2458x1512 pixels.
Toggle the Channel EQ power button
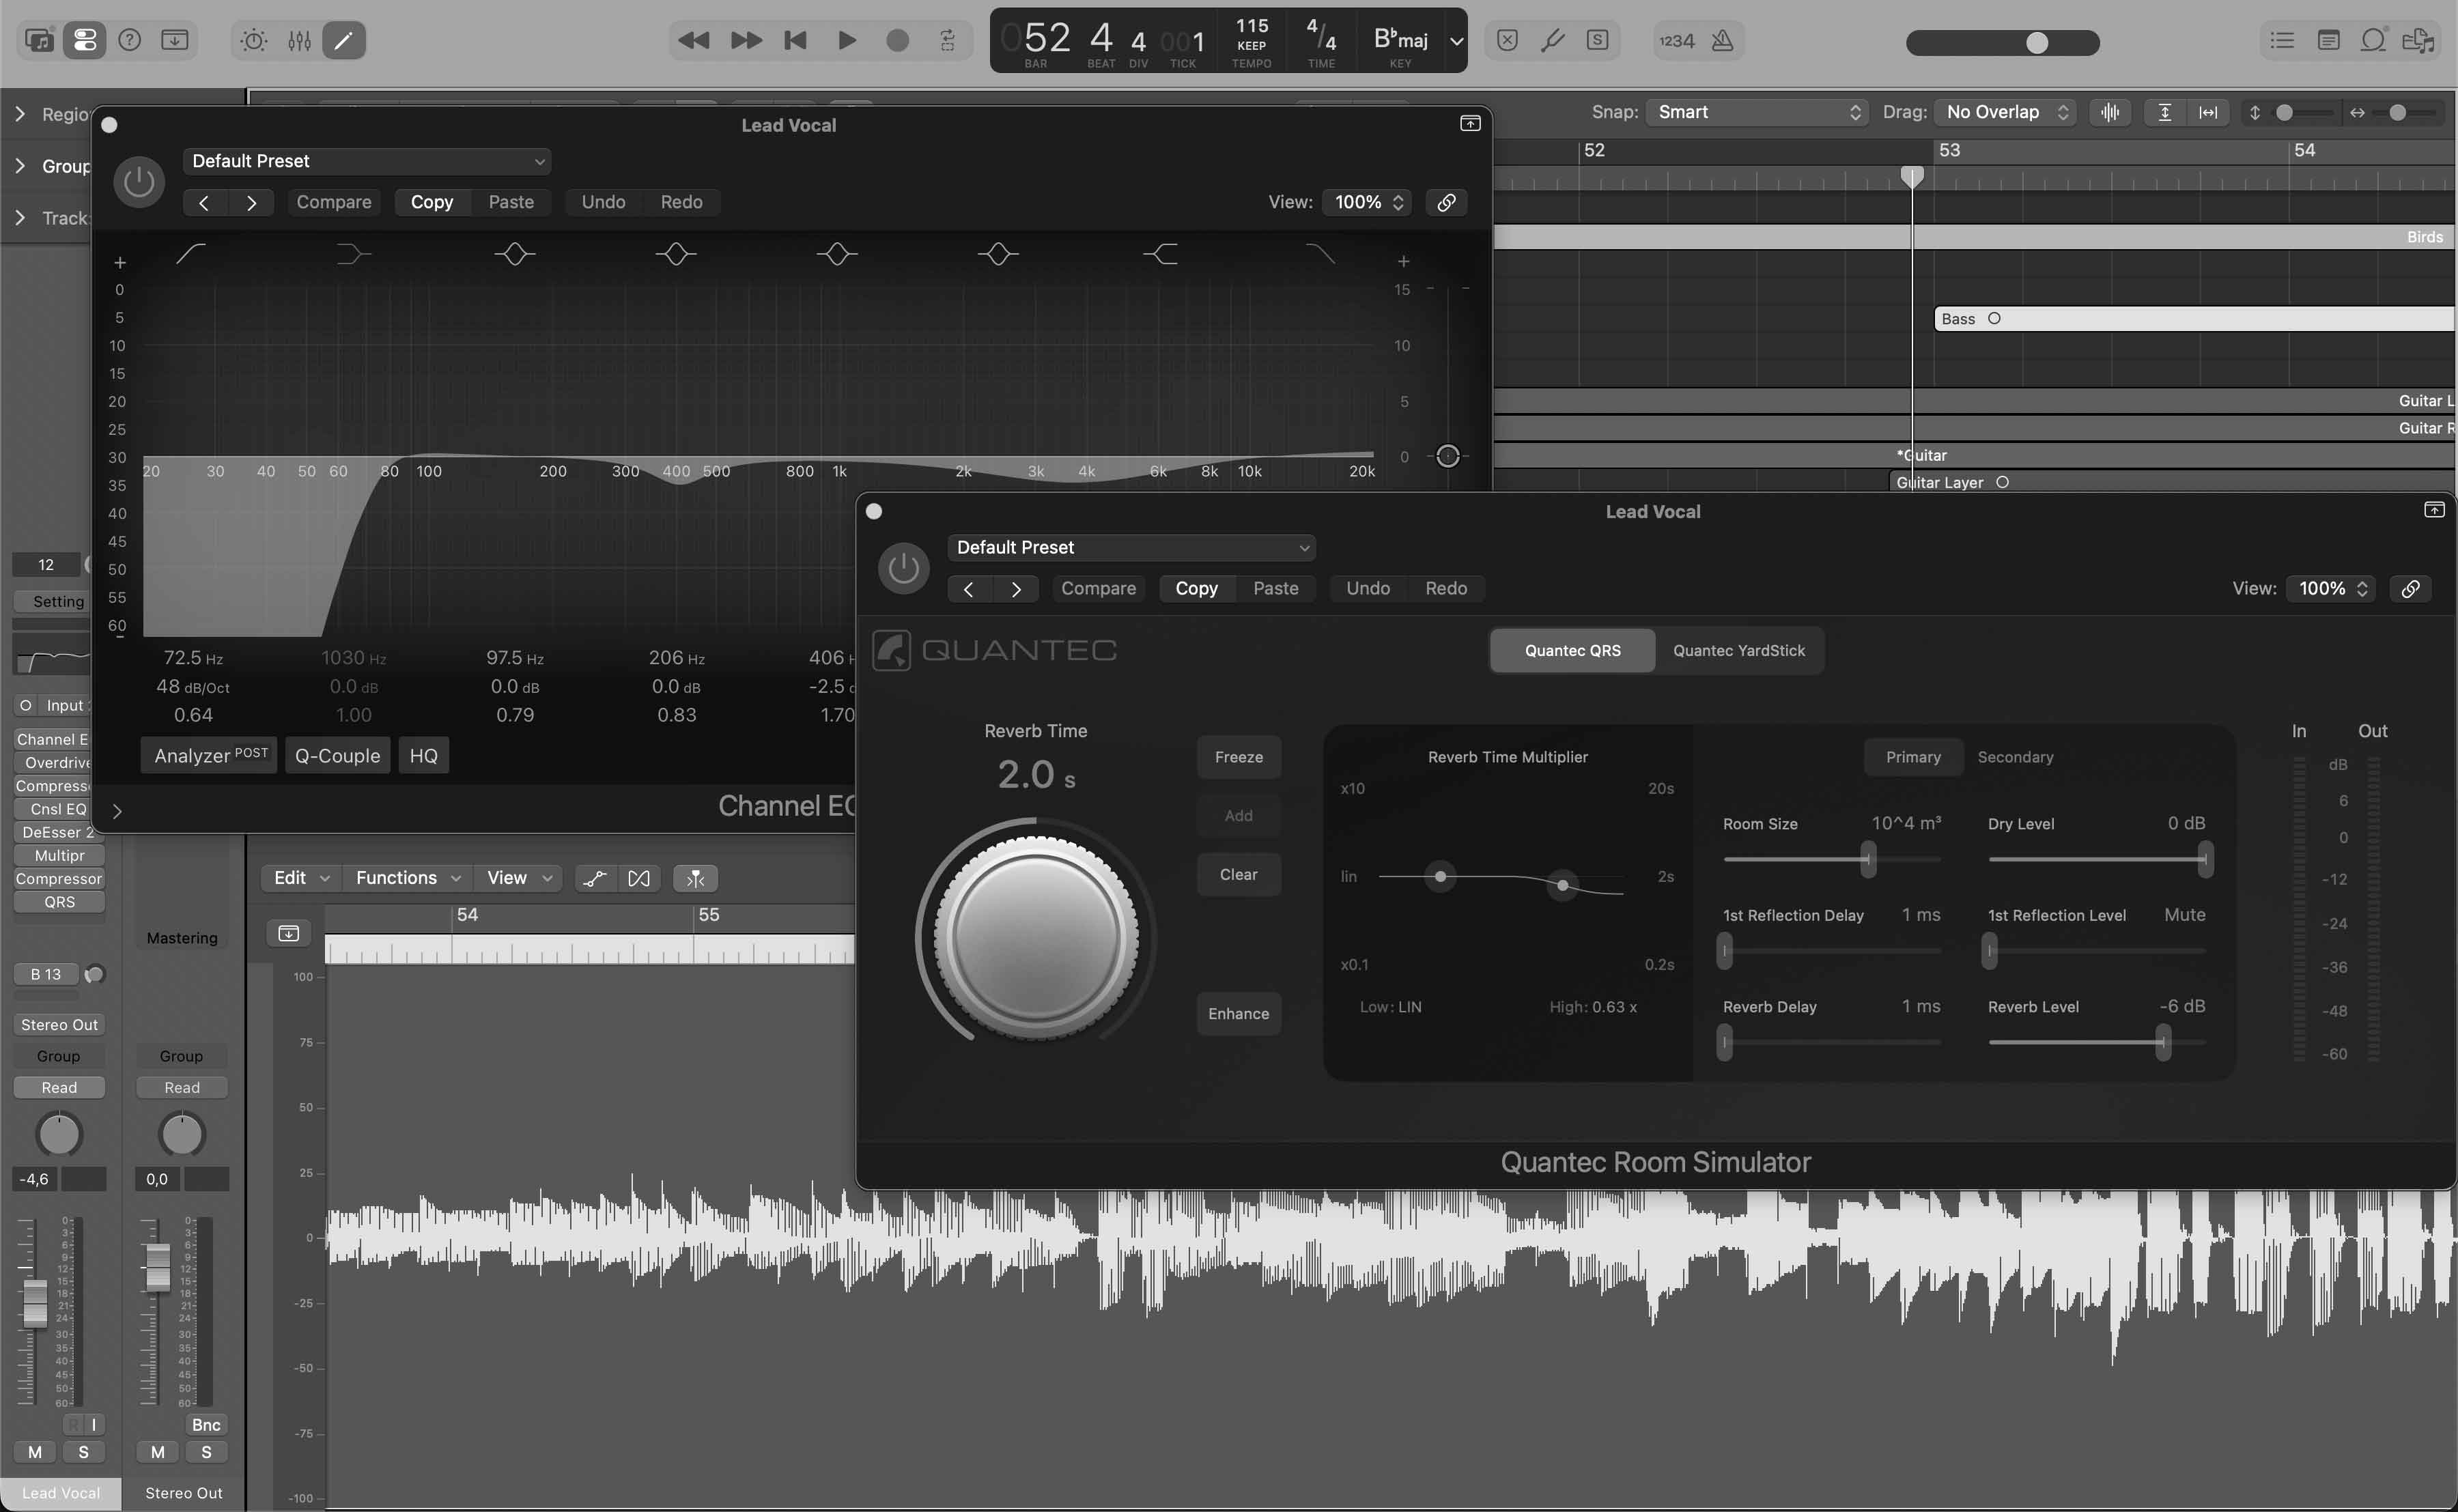(139, 182)
